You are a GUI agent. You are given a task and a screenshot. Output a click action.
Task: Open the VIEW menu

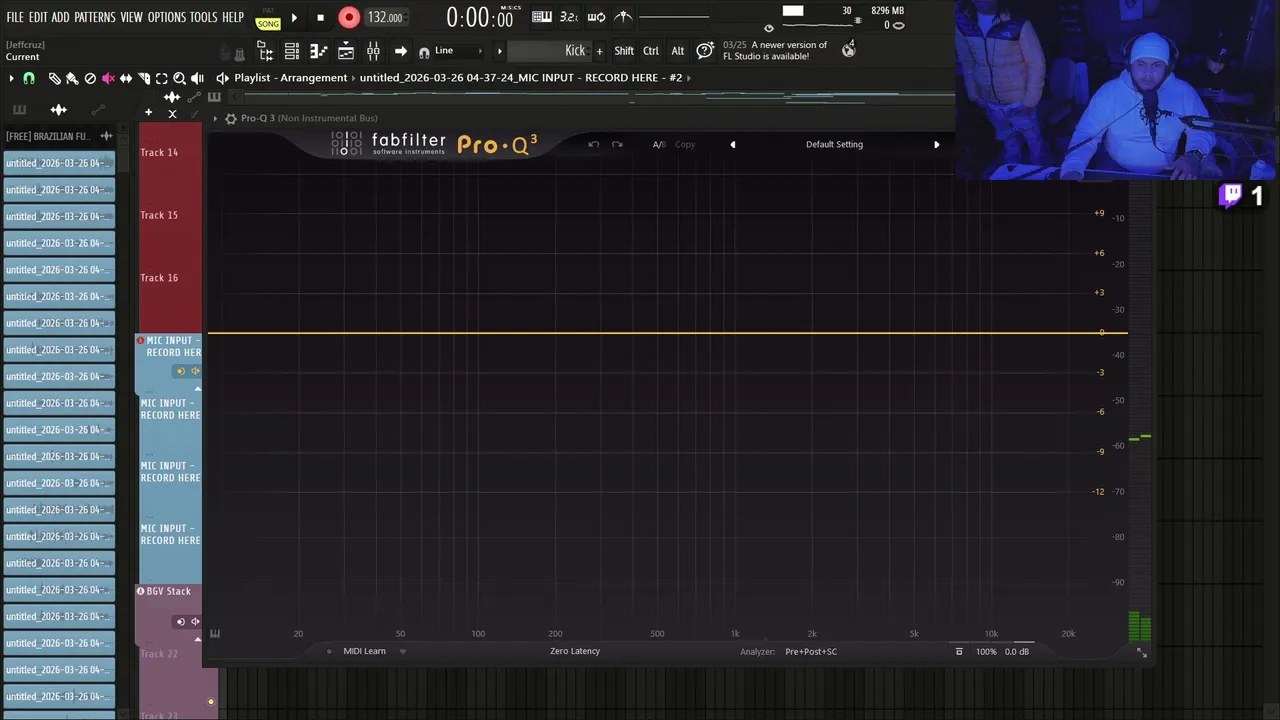[132, 17]
